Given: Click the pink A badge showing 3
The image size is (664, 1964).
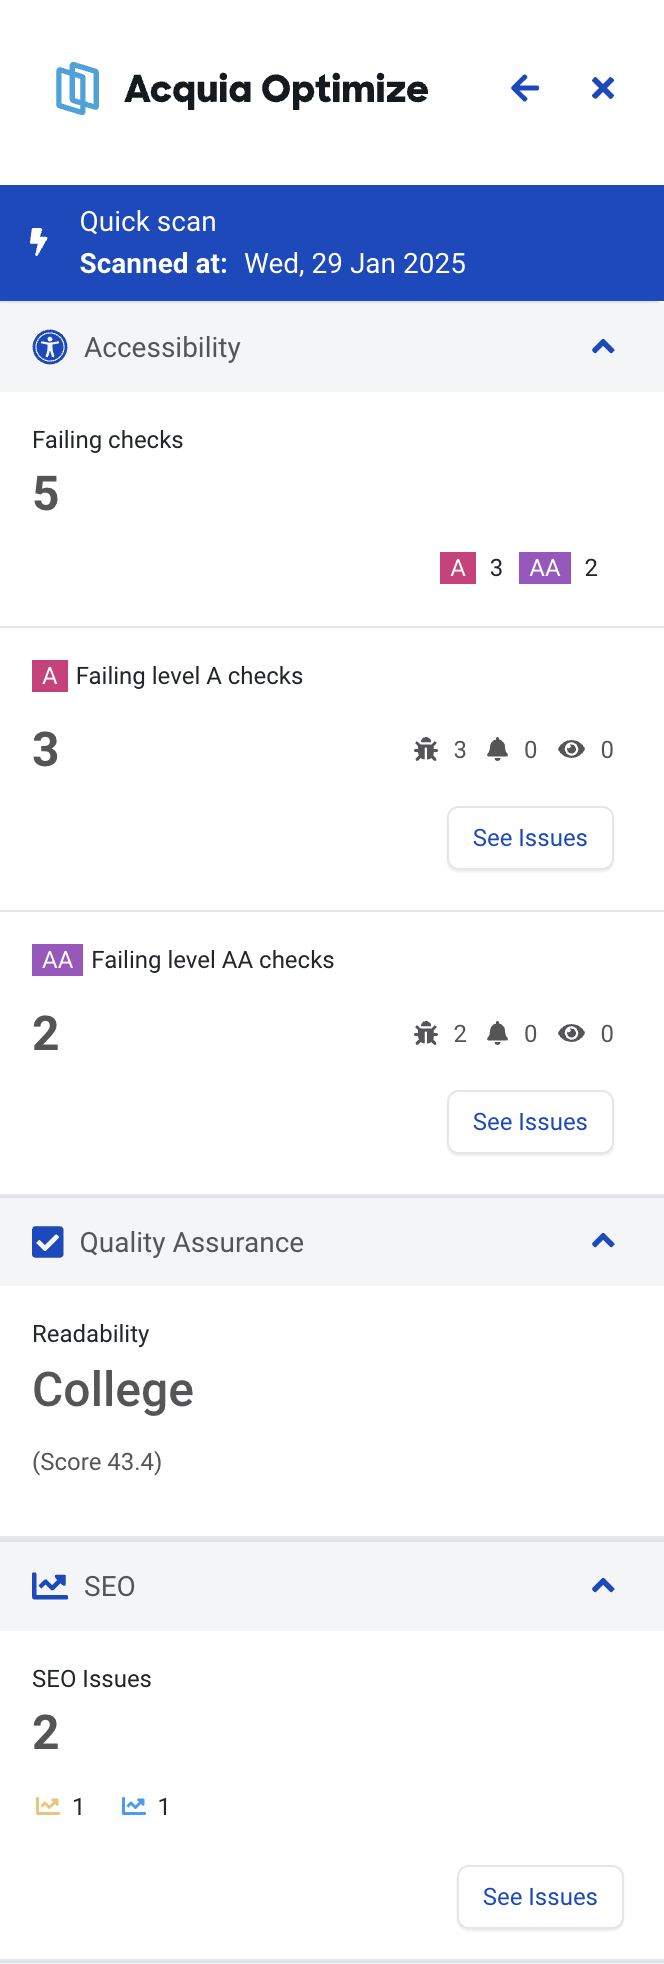Looking at the screenshot, I should click(x=458, y=567).
